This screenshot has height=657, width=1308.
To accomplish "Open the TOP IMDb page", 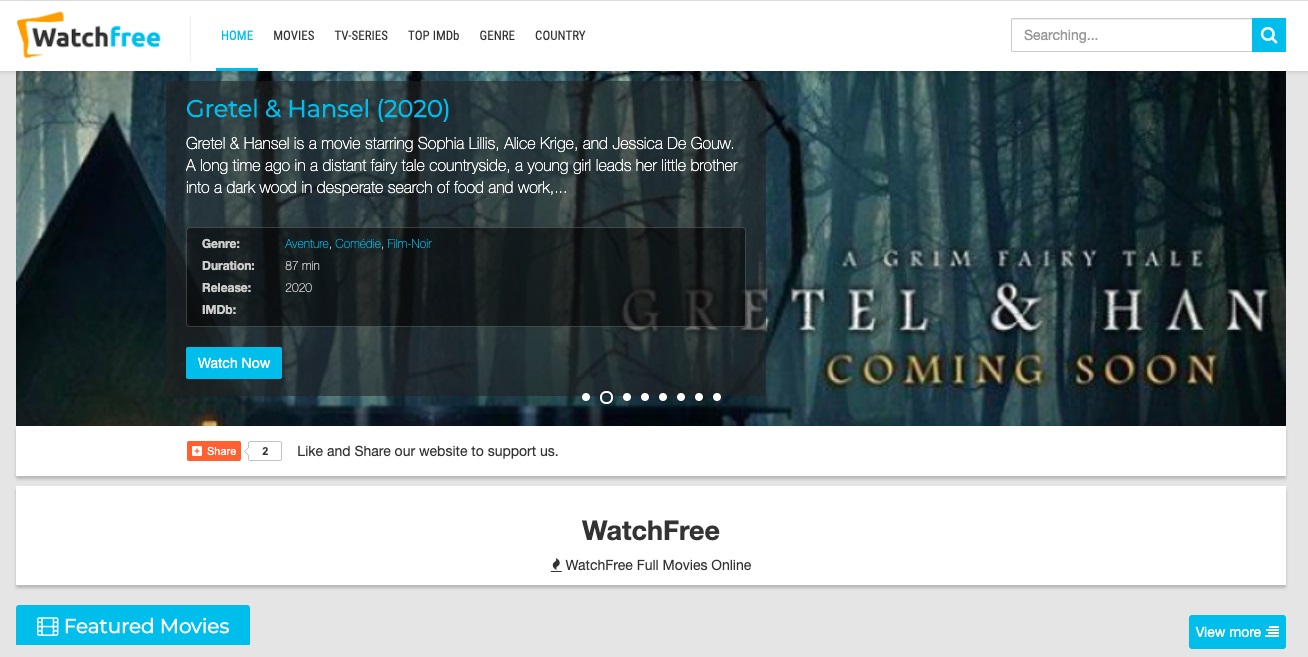I will 434,36.
